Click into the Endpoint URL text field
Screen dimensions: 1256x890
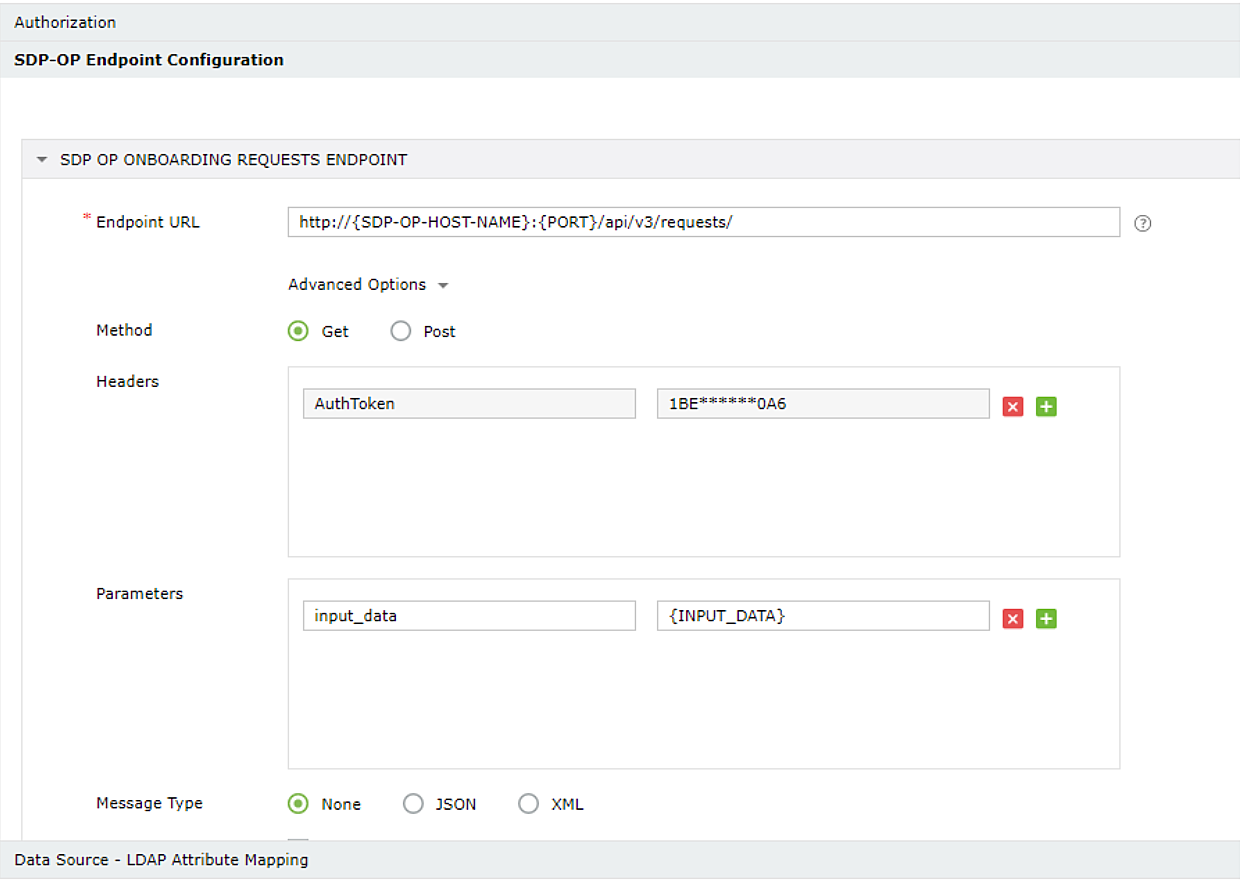[x=703, y=222]
